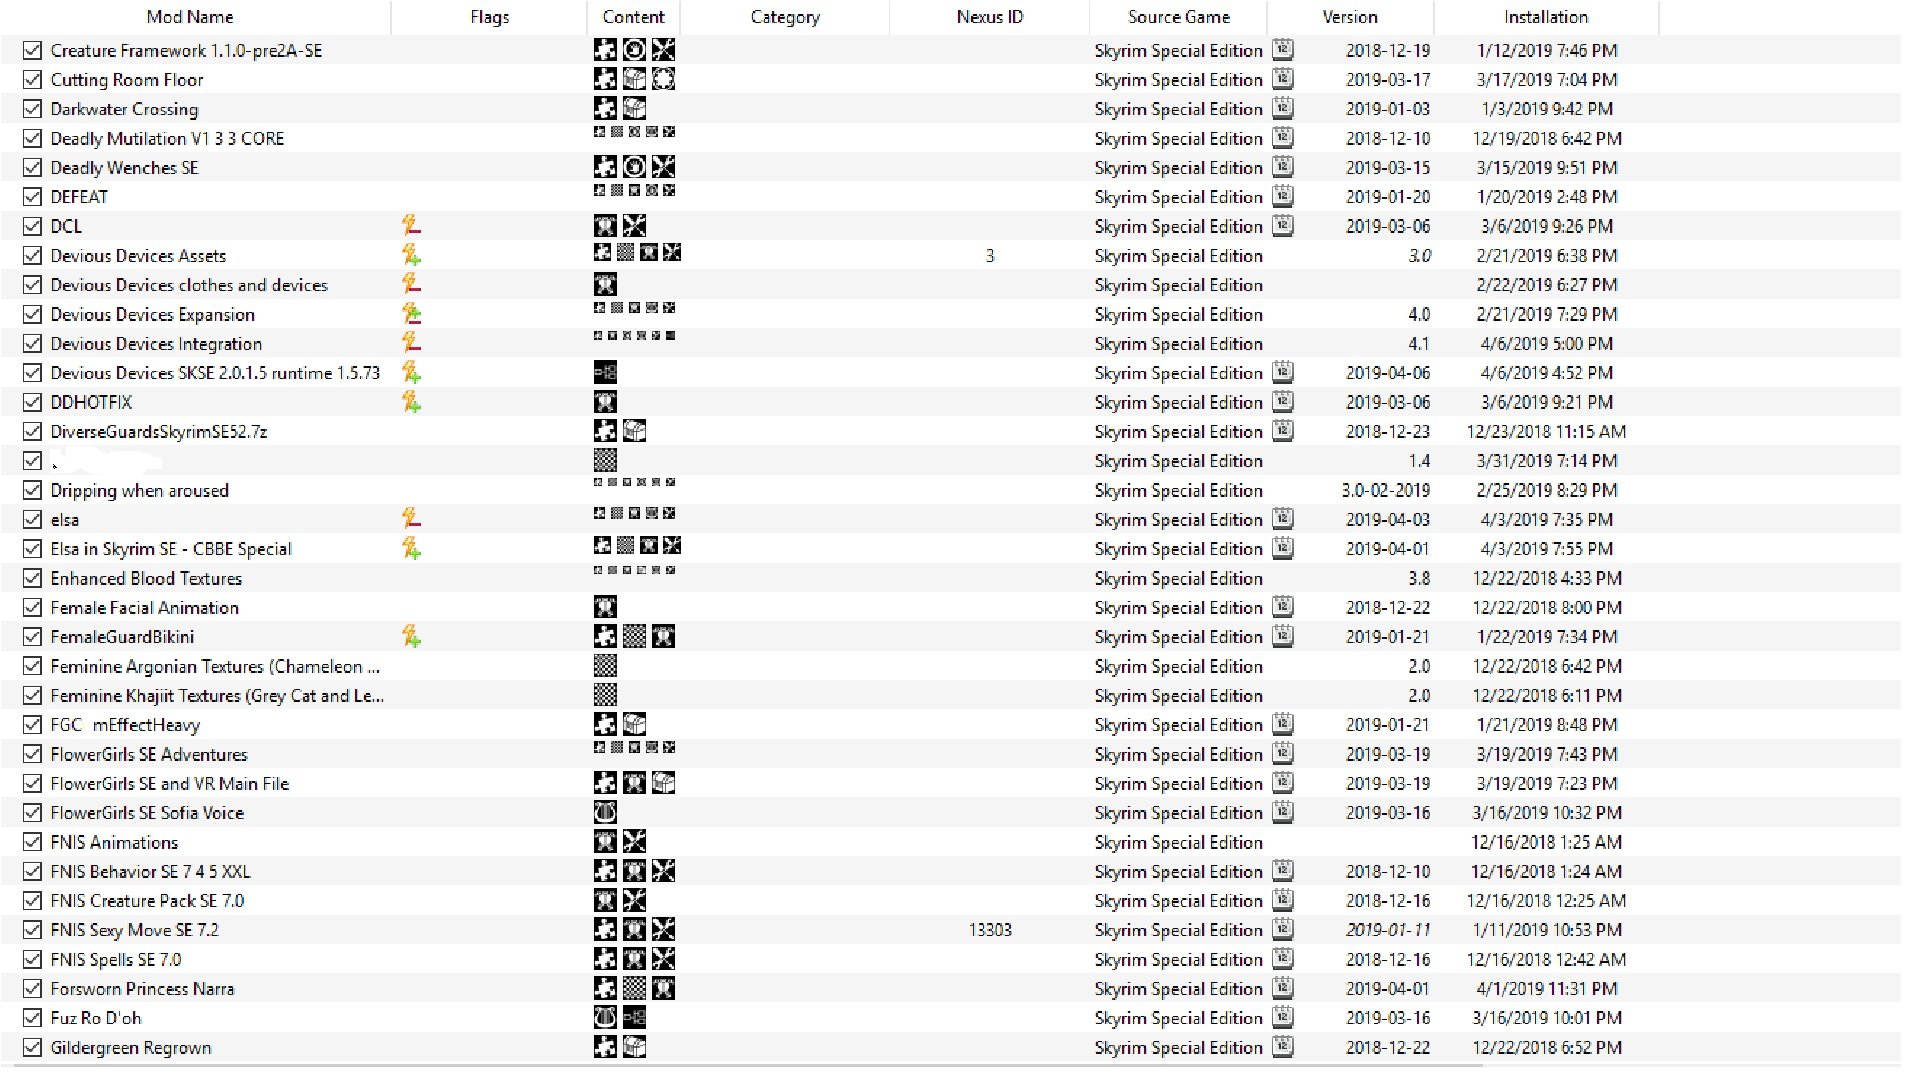This screenshot has width=1920, height=1080.
Task: Disable the DEFEAT mod checkbox
Action: click(x=32, y=196)
